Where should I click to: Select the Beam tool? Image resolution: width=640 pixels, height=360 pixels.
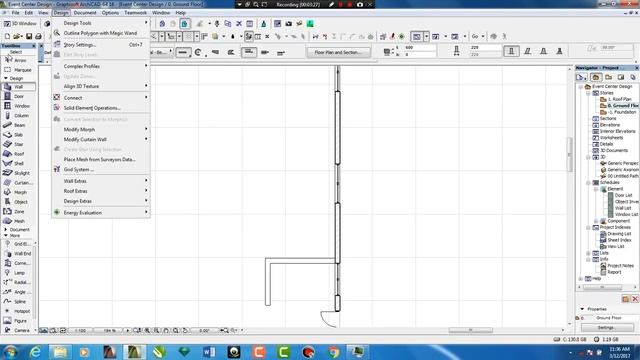tap(18, 125)
